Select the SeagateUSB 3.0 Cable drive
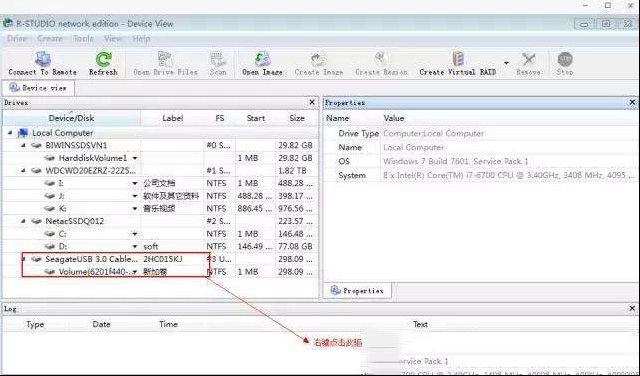640x376 pixels. (91, 259)
